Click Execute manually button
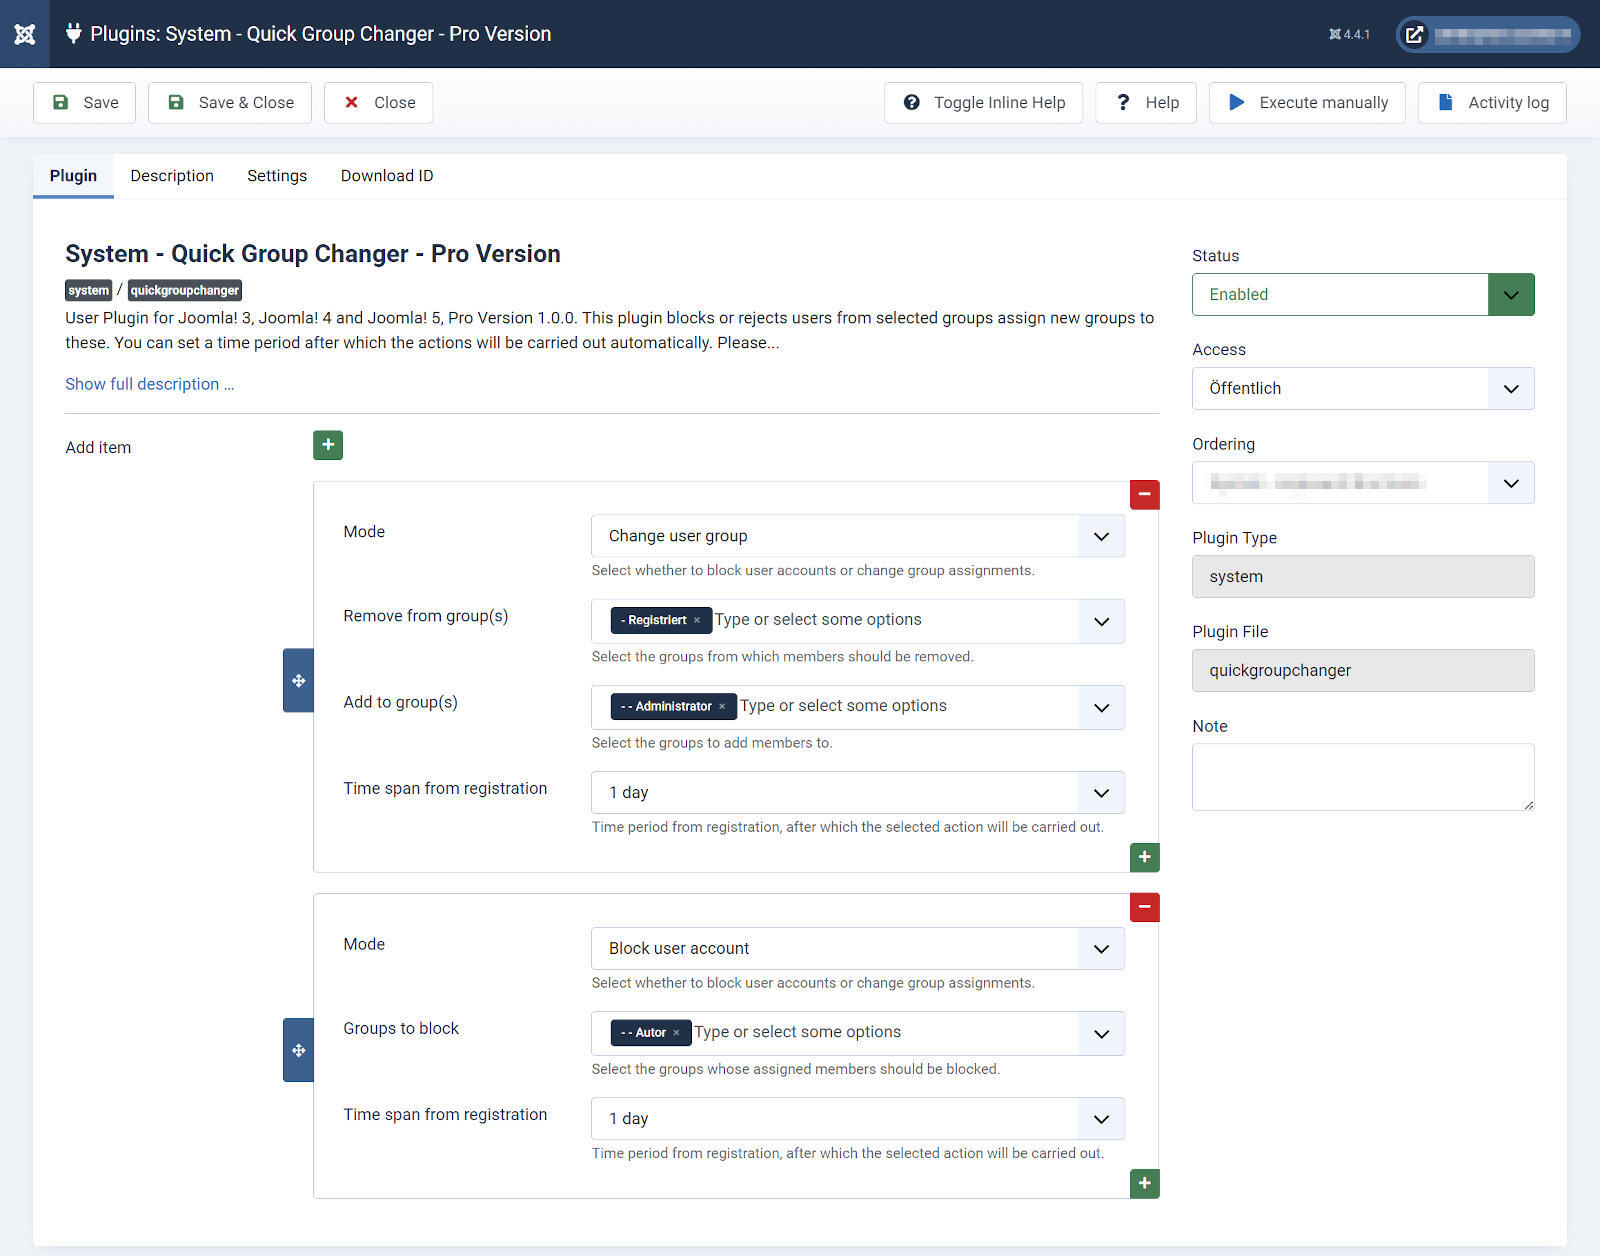The width and height of the screenshot is (1600, 1256). click(1307, 103)
